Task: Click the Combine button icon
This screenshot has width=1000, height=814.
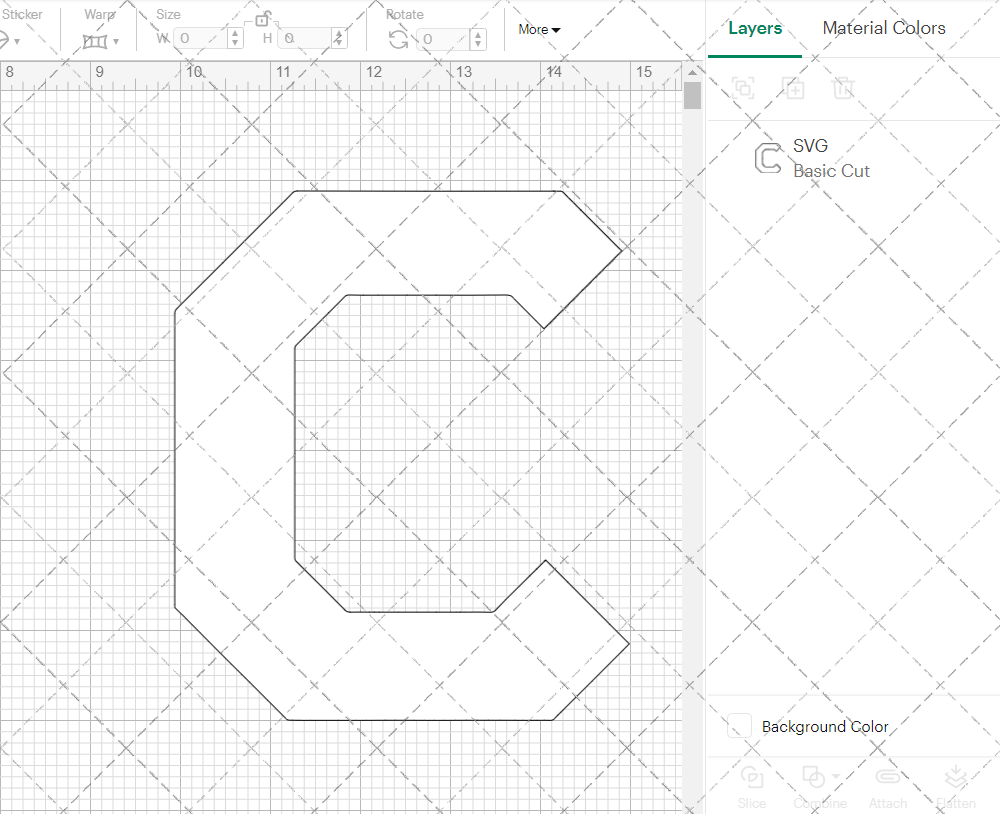Action: [813, 777]
